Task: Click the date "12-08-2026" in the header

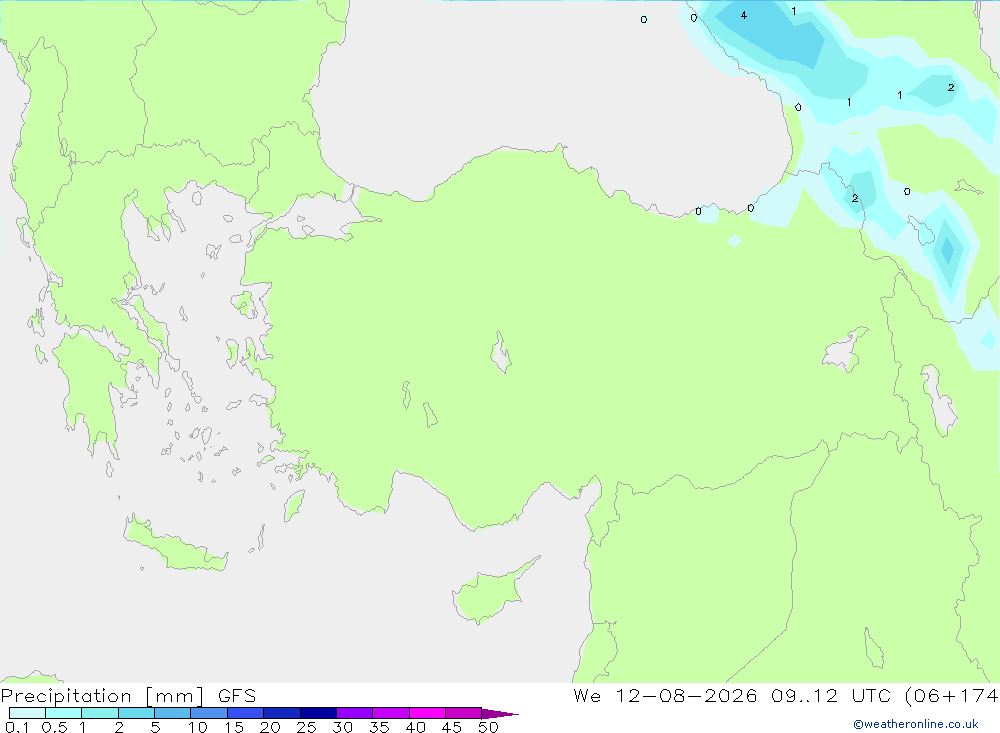Action: [686, 695]
